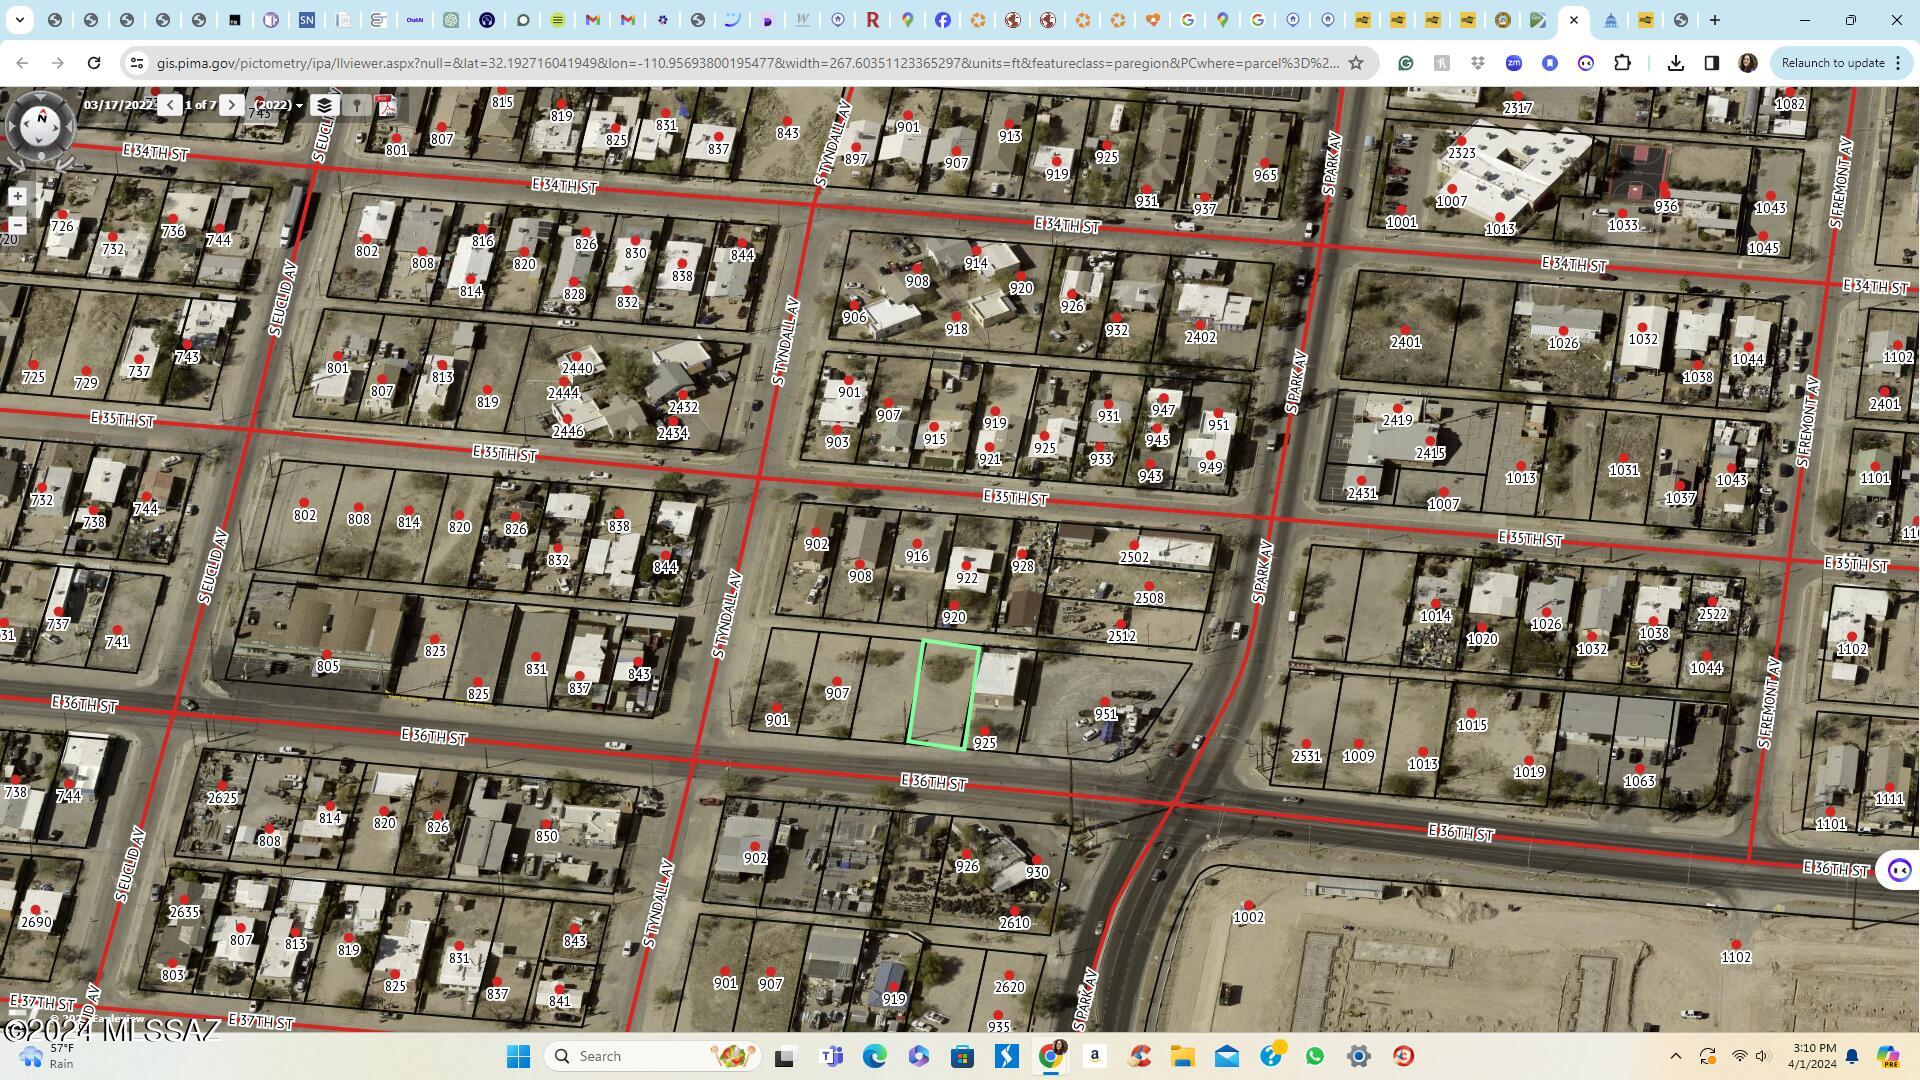Open the map layers panel

coord(323,105)
